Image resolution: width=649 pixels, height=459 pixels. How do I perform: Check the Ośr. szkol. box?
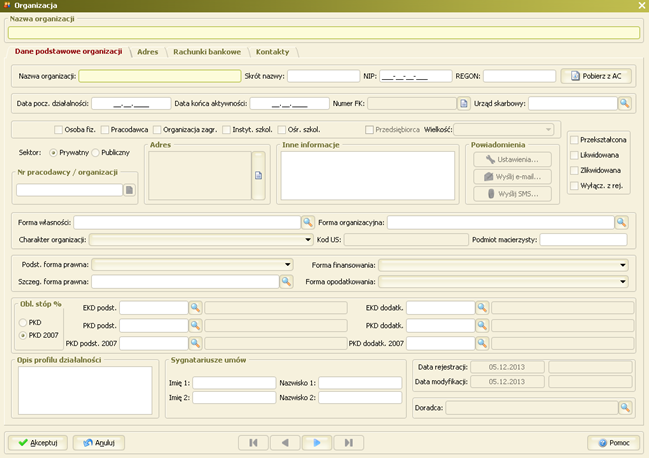coord(282,130)
